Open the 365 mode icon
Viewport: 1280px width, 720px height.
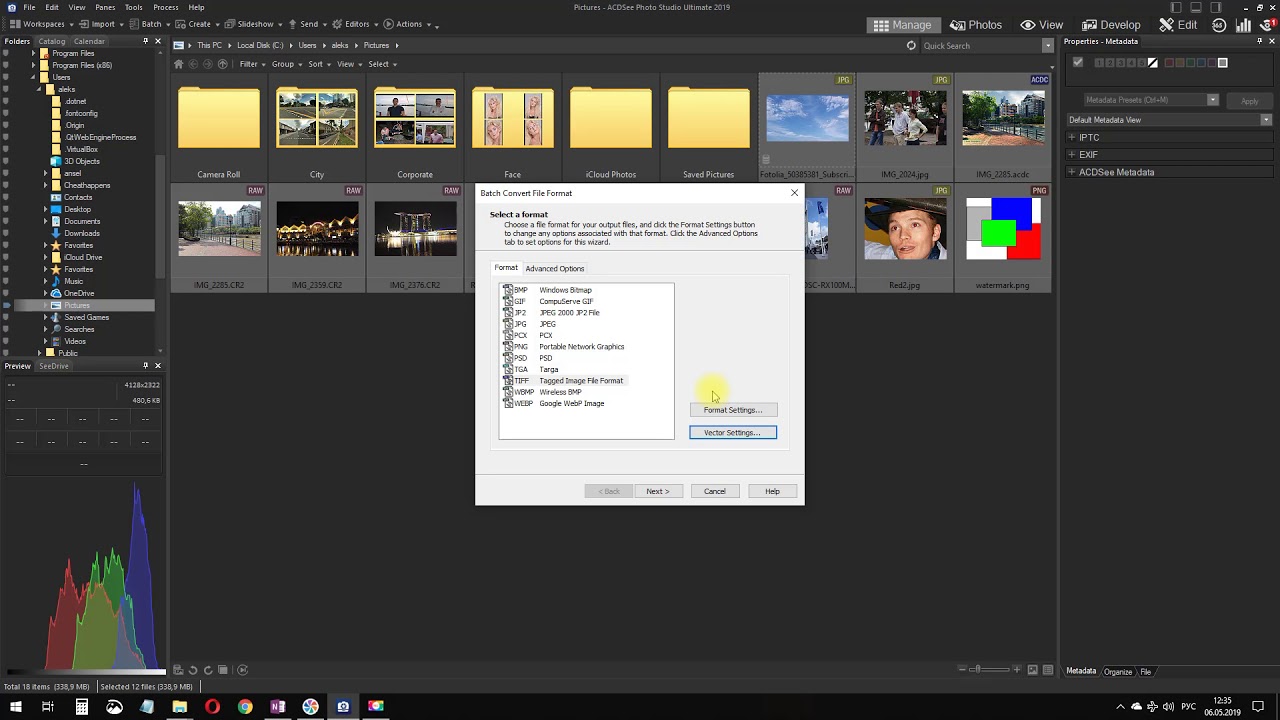click(1219, 25)
